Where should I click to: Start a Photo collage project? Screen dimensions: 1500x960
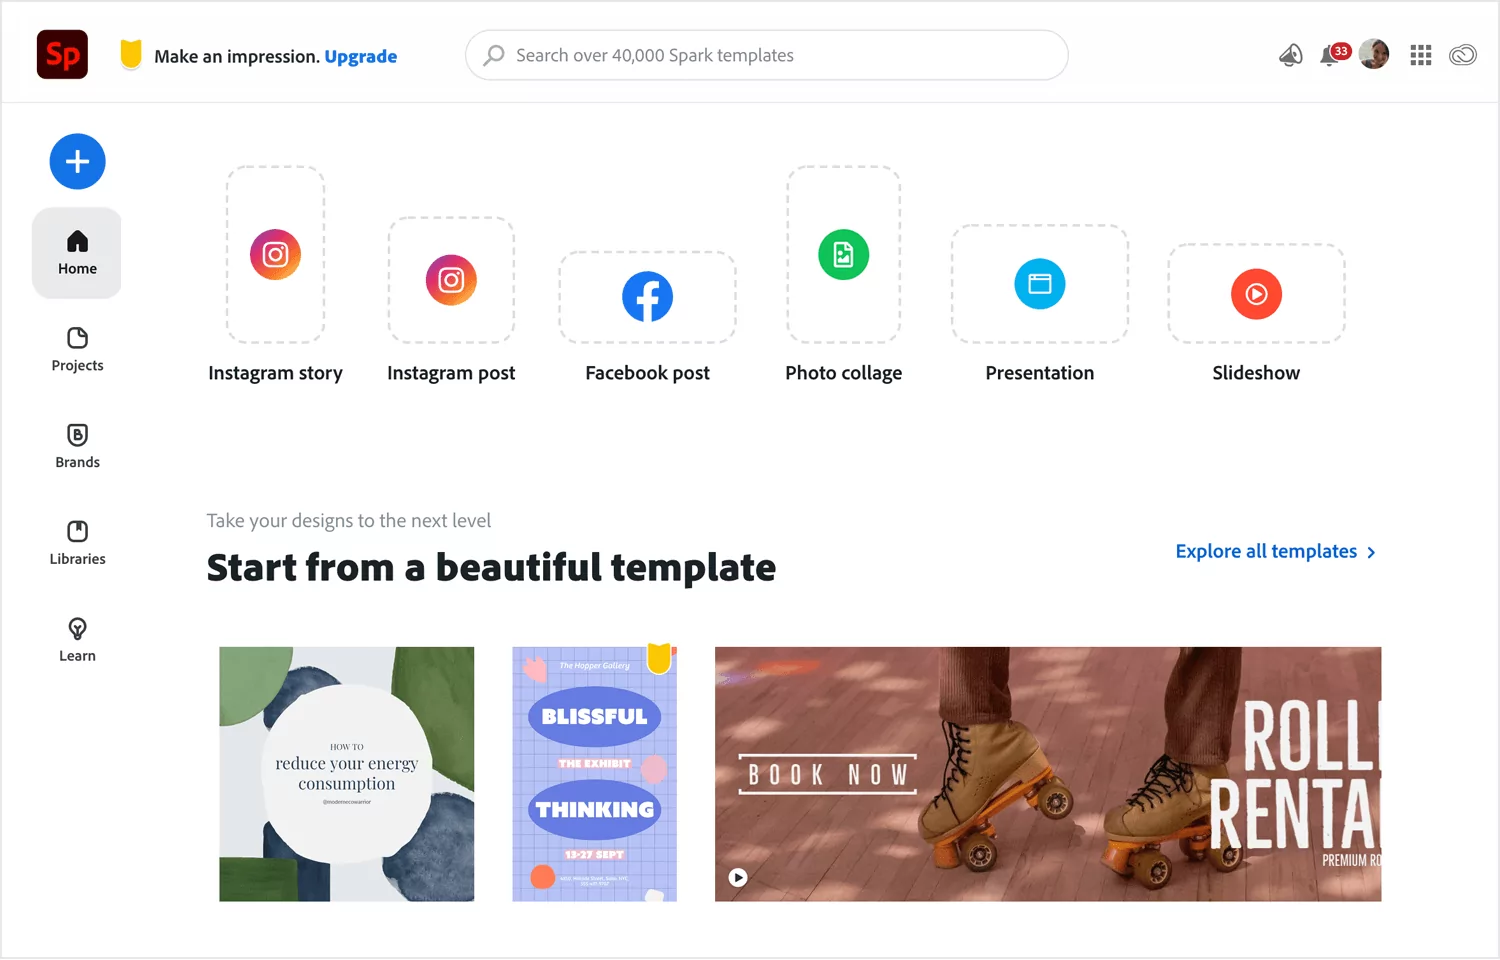point(843,255)
